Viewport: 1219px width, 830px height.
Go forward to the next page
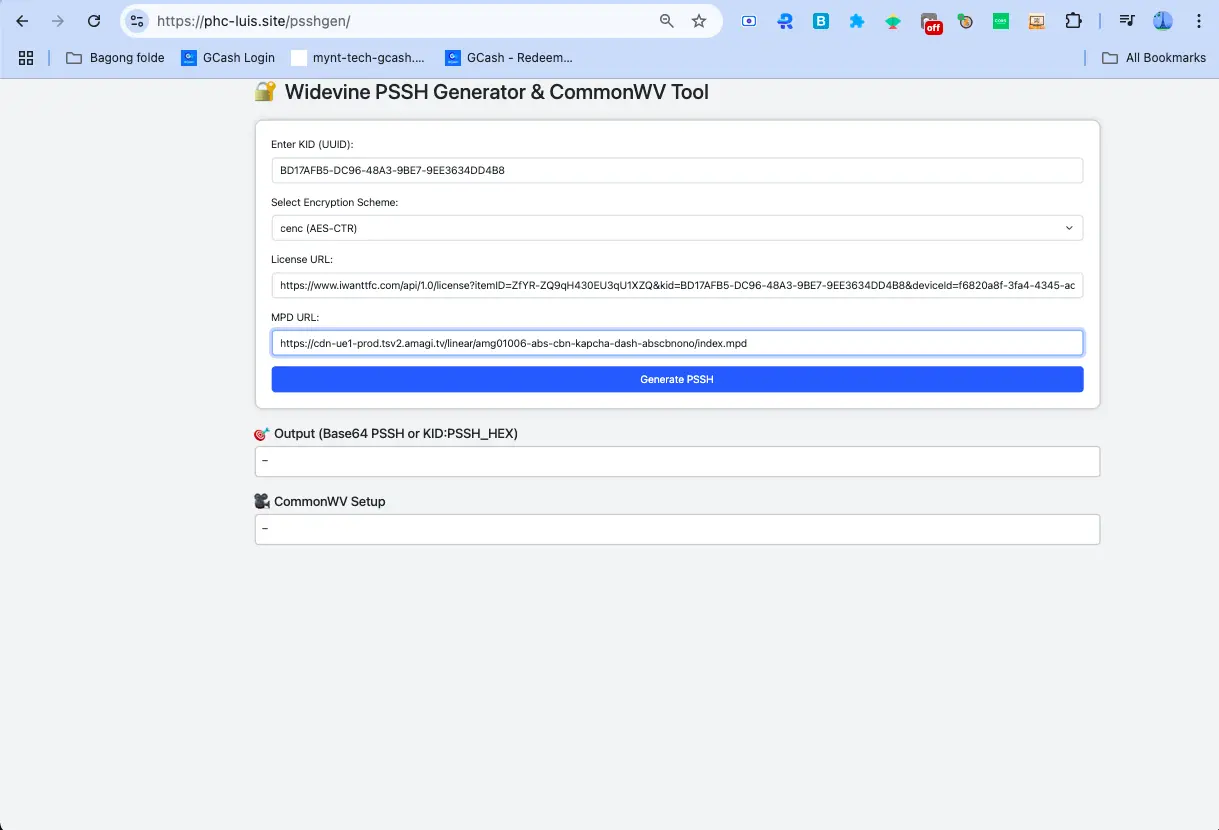pyautogui.click(x=58, y=21)
